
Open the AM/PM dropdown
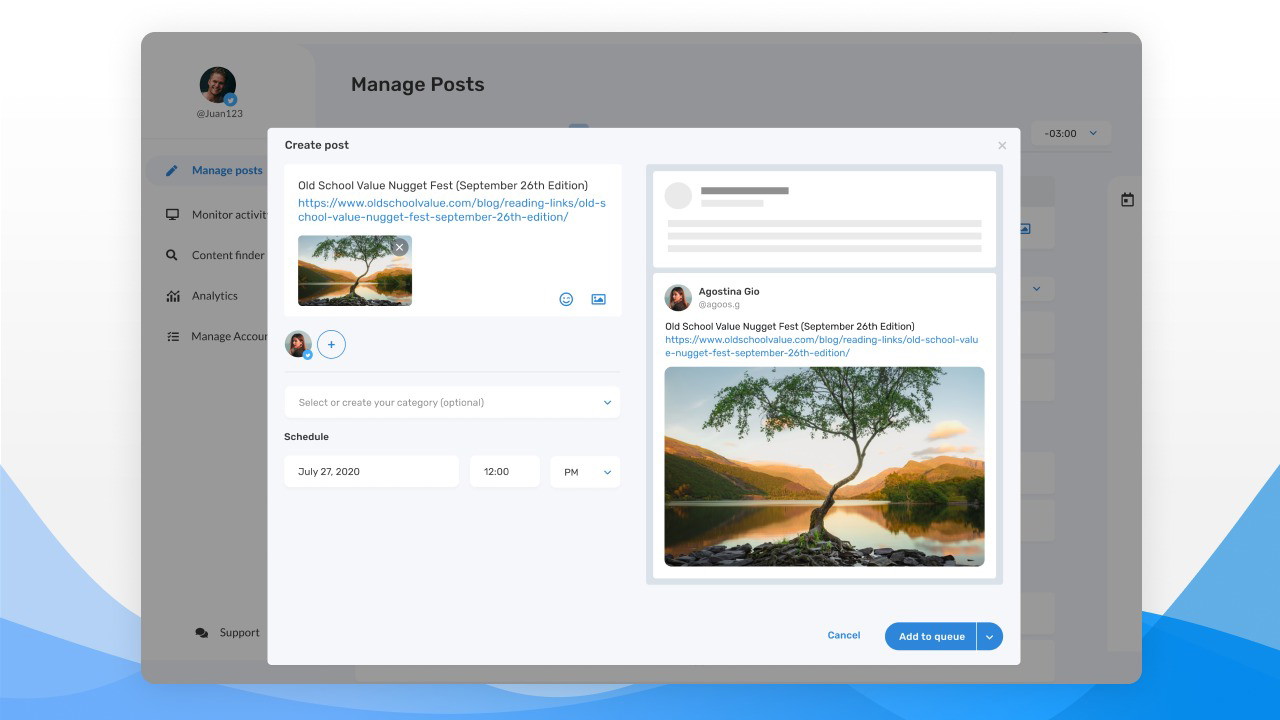pos(585,472)
